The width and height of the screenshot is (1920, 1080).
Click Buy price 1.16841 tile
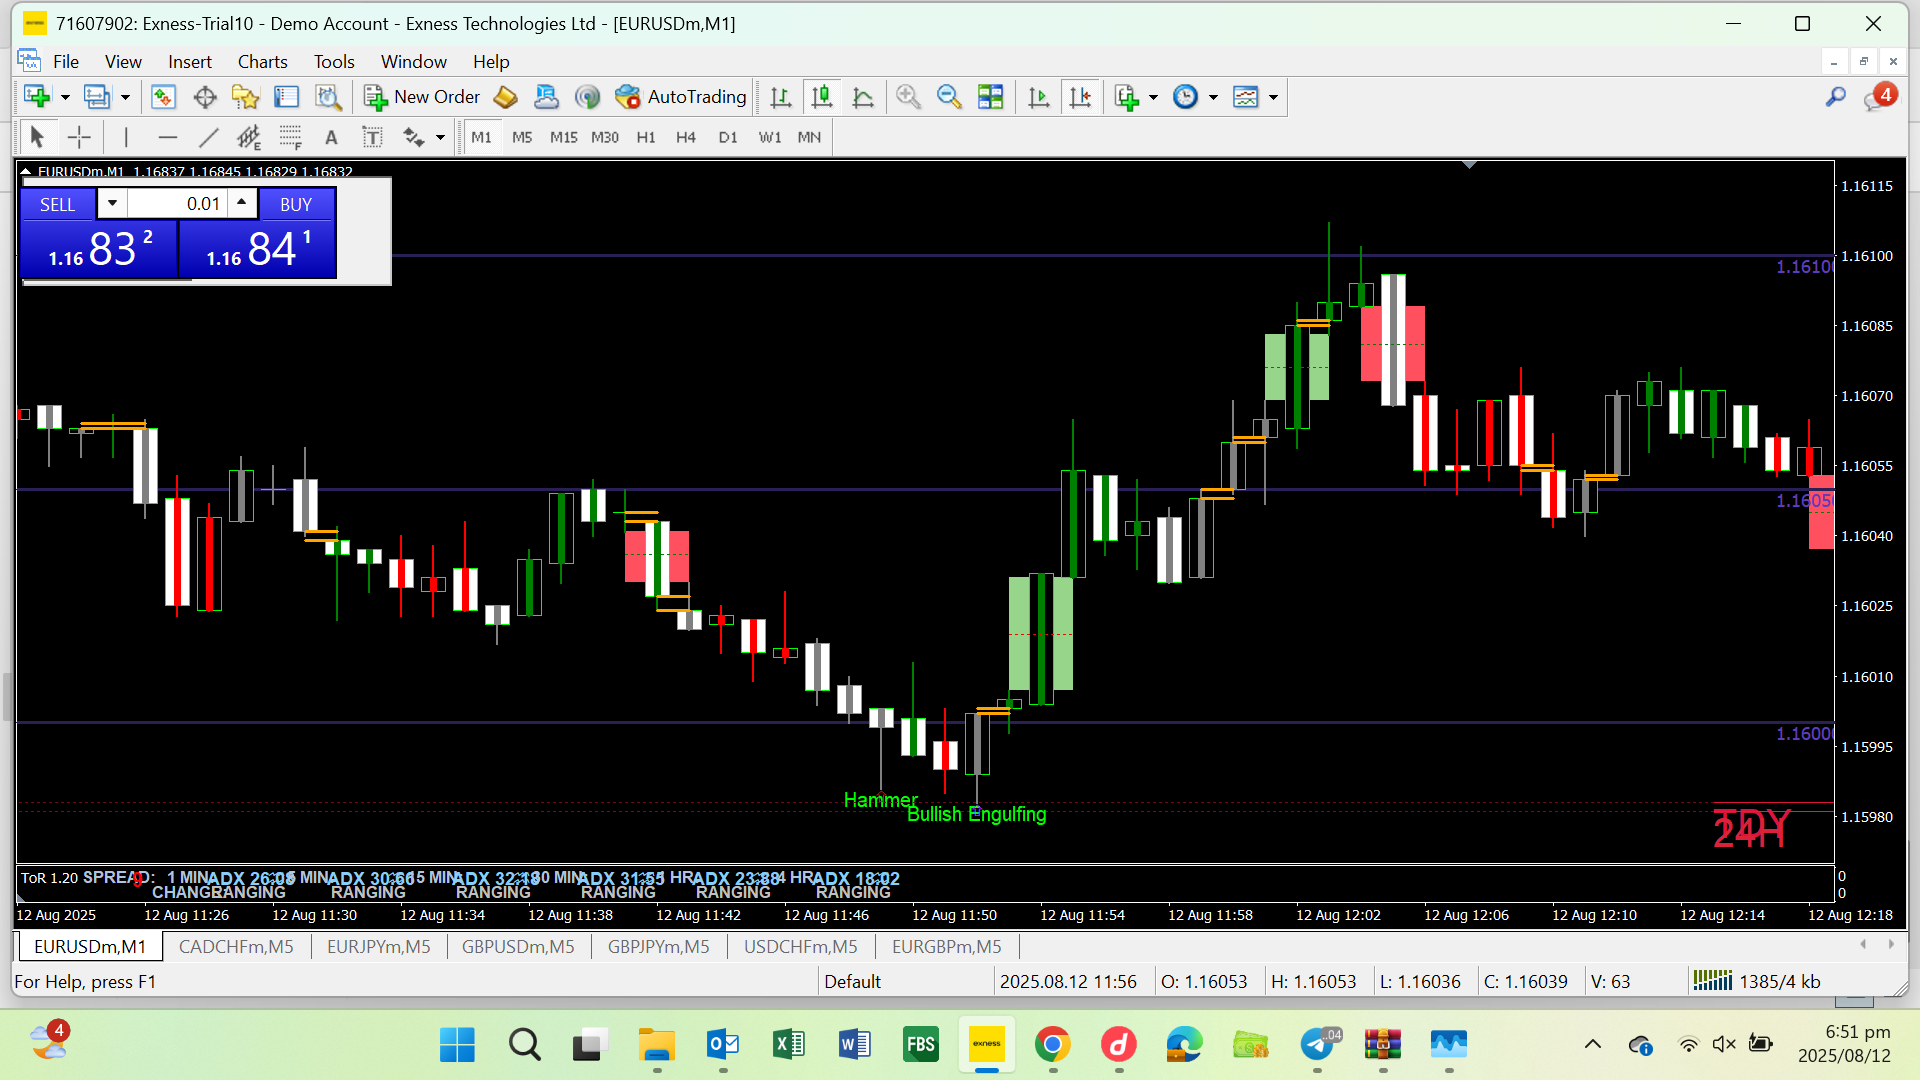pos(258,249)
